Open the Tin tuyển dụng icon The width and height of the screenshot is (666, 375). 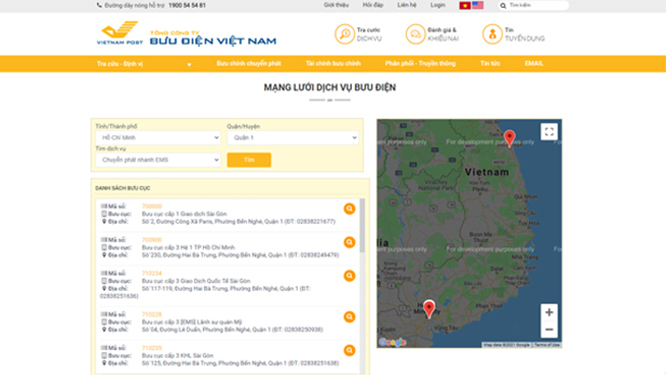pyautogui.click(x=492, y=34)
